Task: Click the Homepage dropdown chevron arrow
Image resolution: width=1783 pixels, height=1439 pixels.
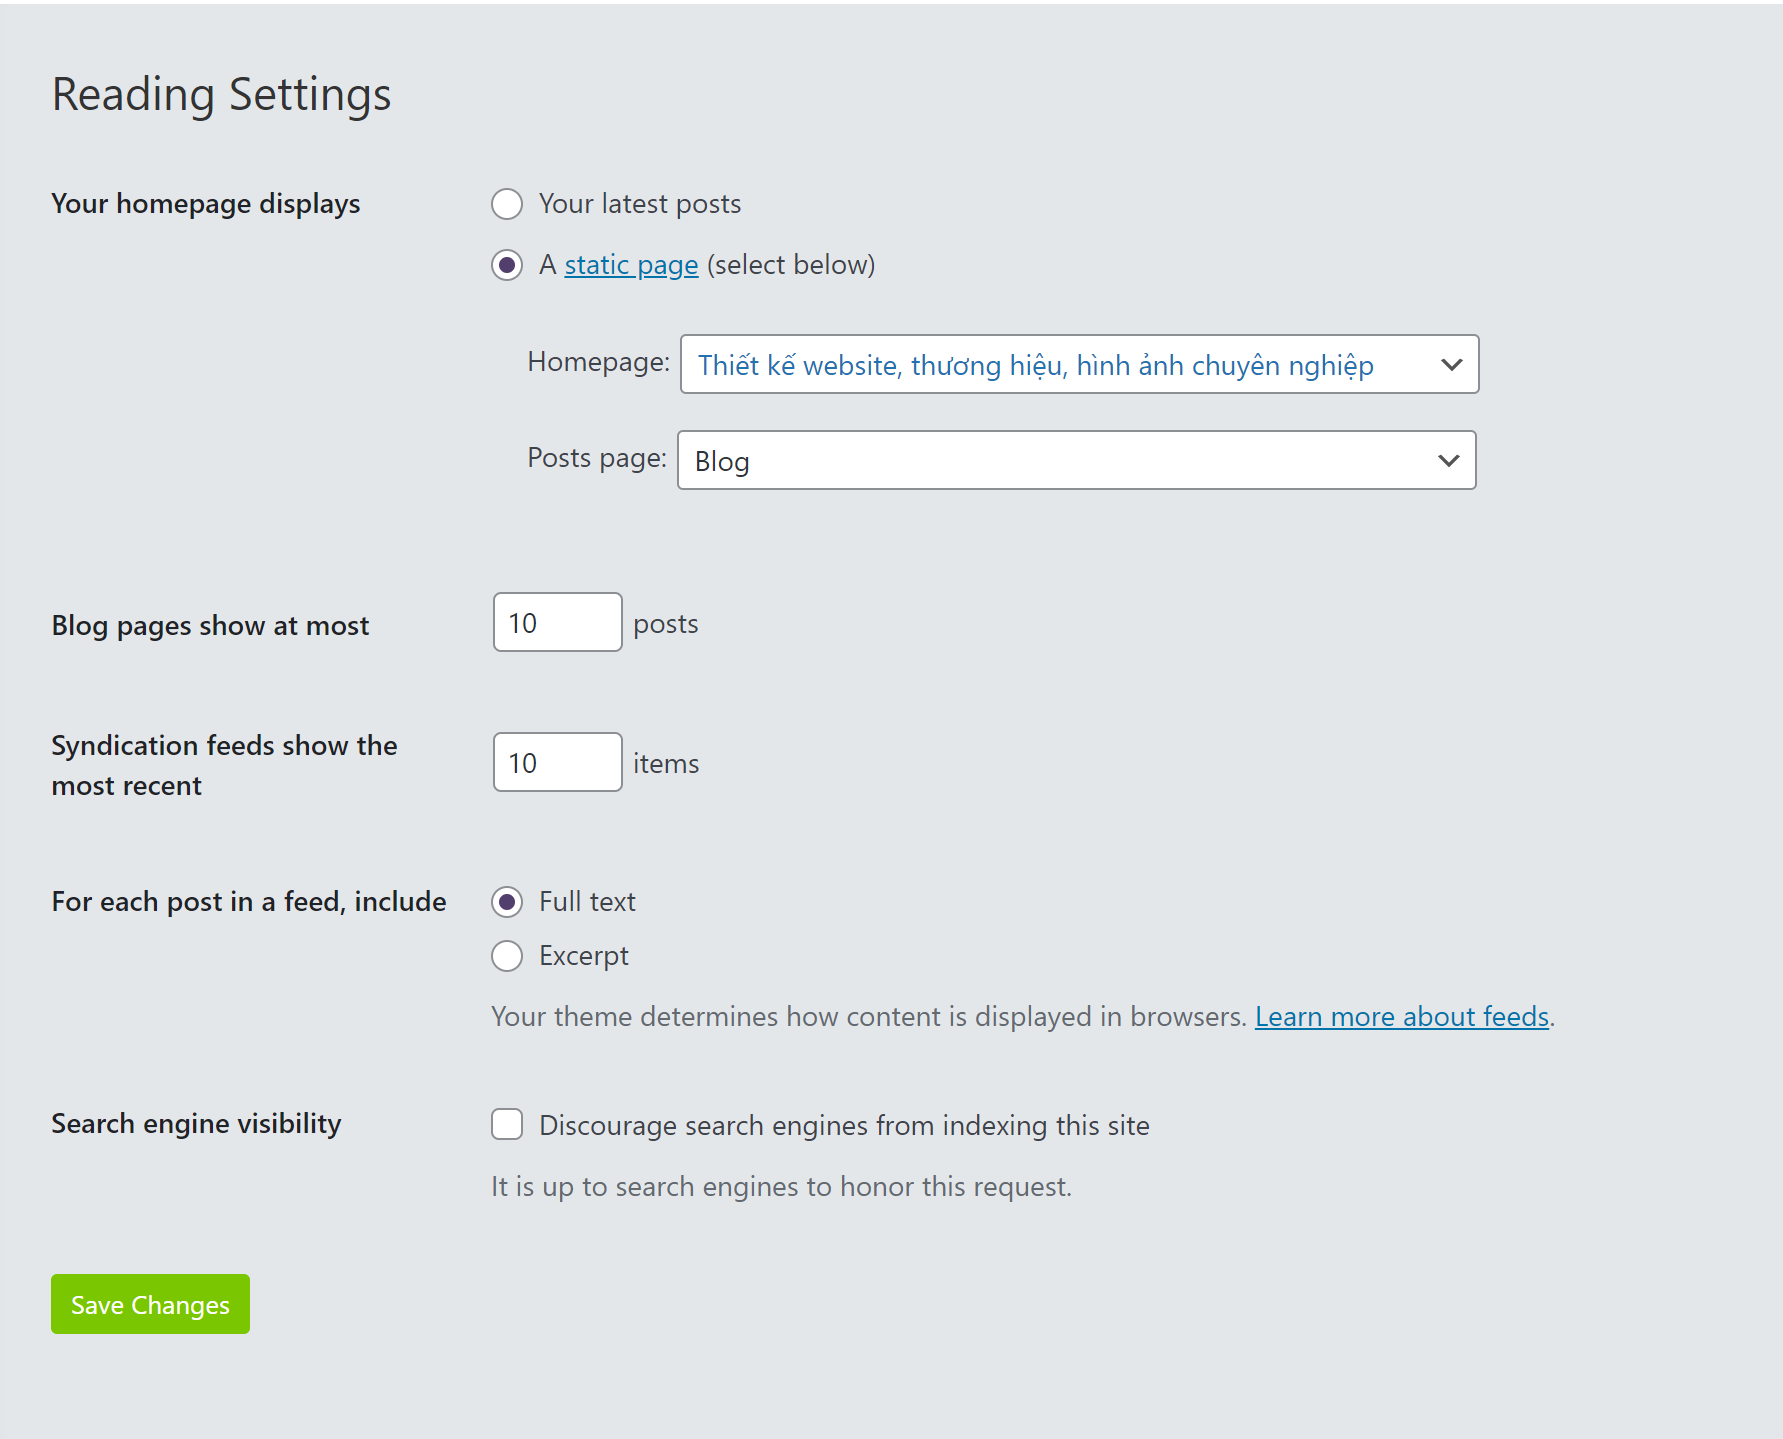Action: click(1451, 365)
